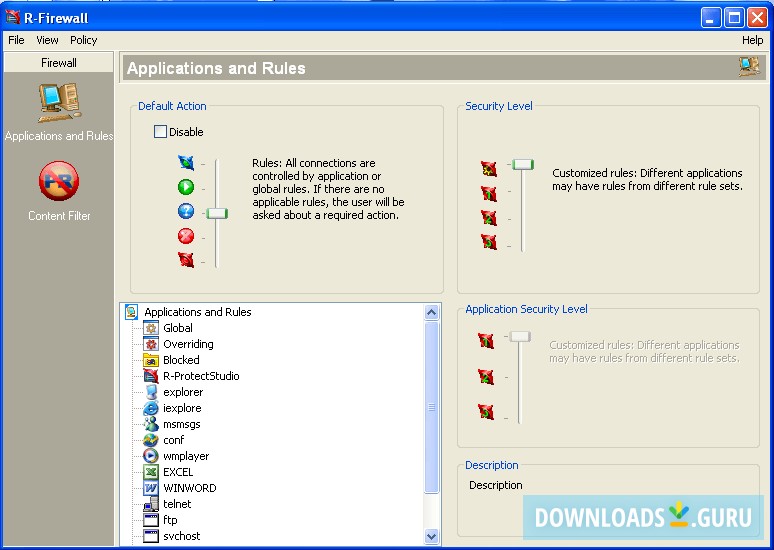Click the Blocked folder icon
This screenshot has width=774, height=550.
[151, 360]
